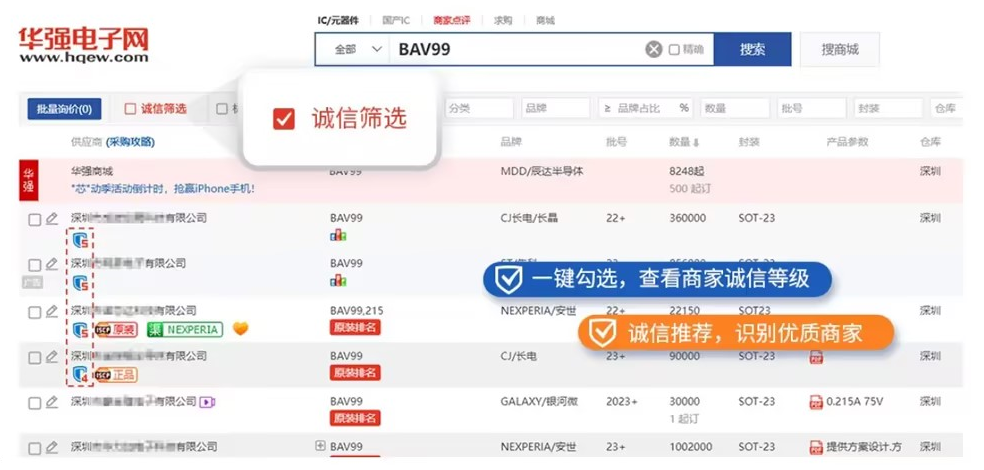Click the pencil icon in the GALAXY/银河微 row

[x=52, y=402]
